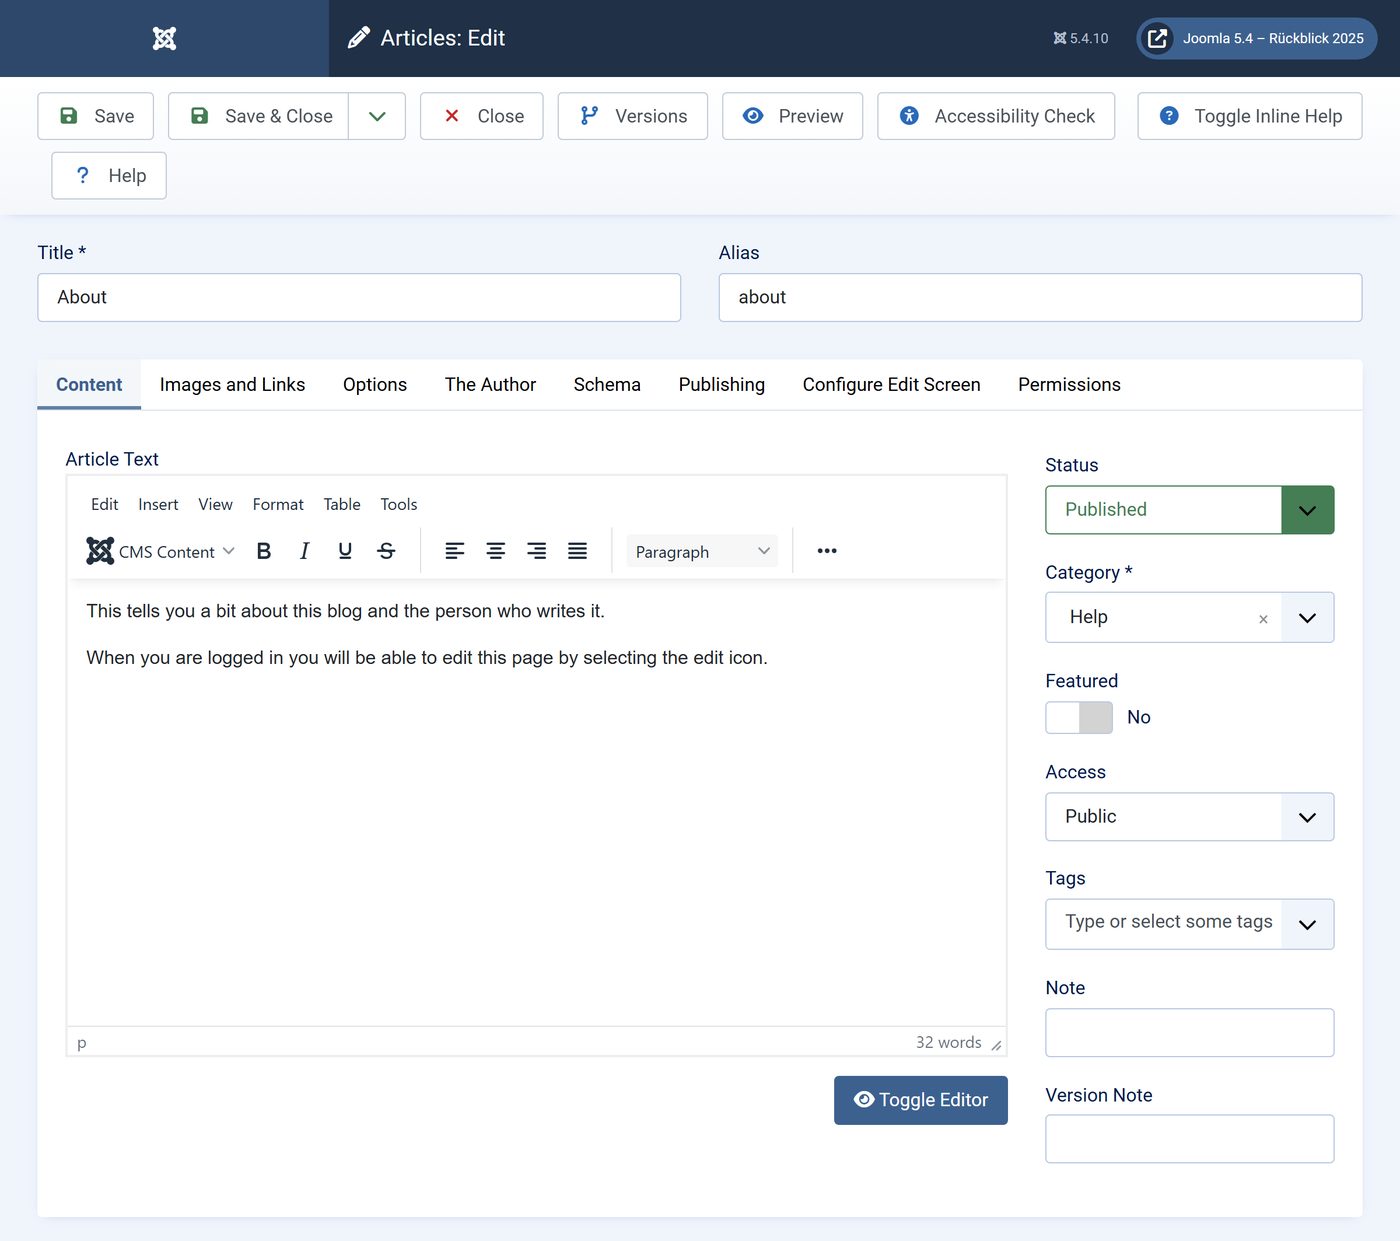Click the editor resize handle next to word count

click(996, 1044)
